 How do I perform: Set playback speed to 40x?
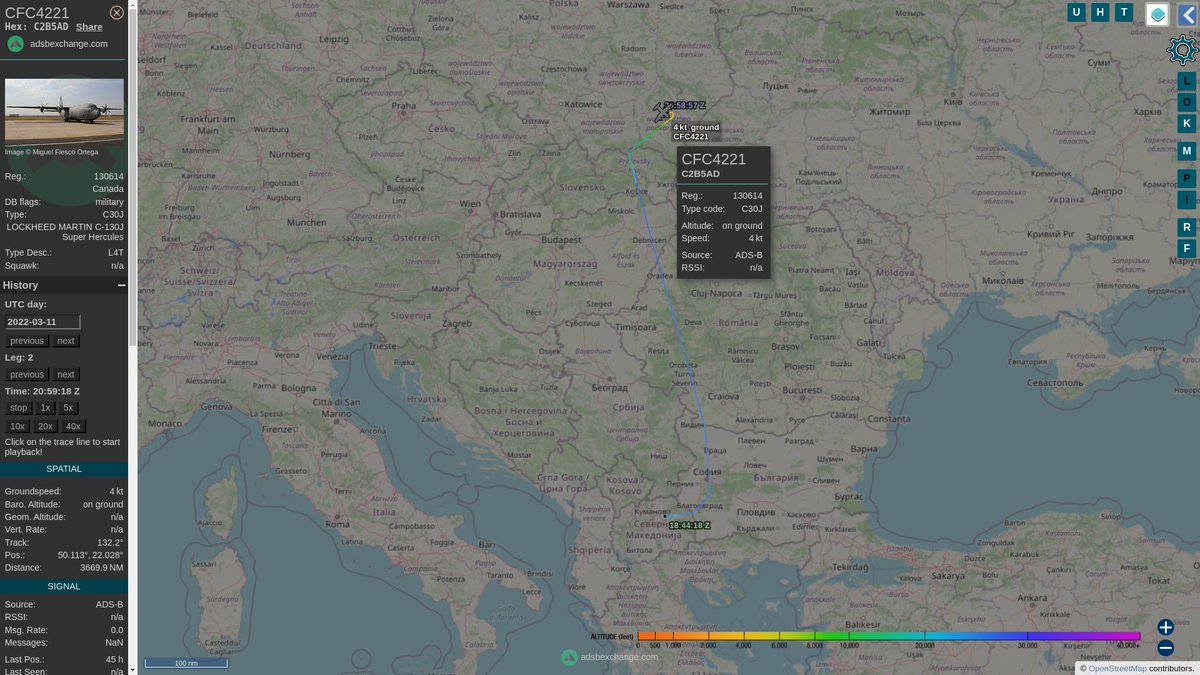coord(74,426)
